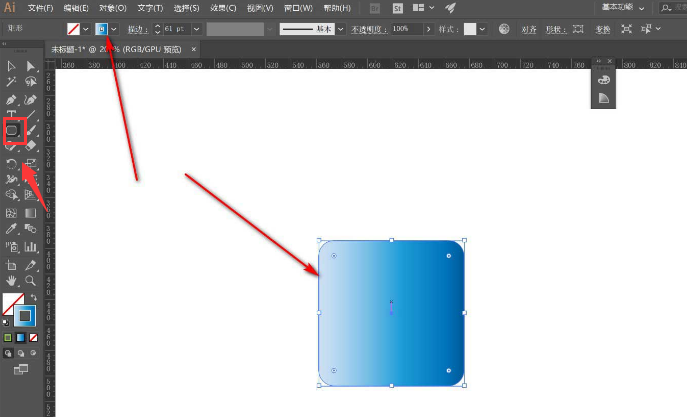Screen dimensions: 687x417
Task: Select the Selection tool (black arrow)
Action: [x=11, y=66]
